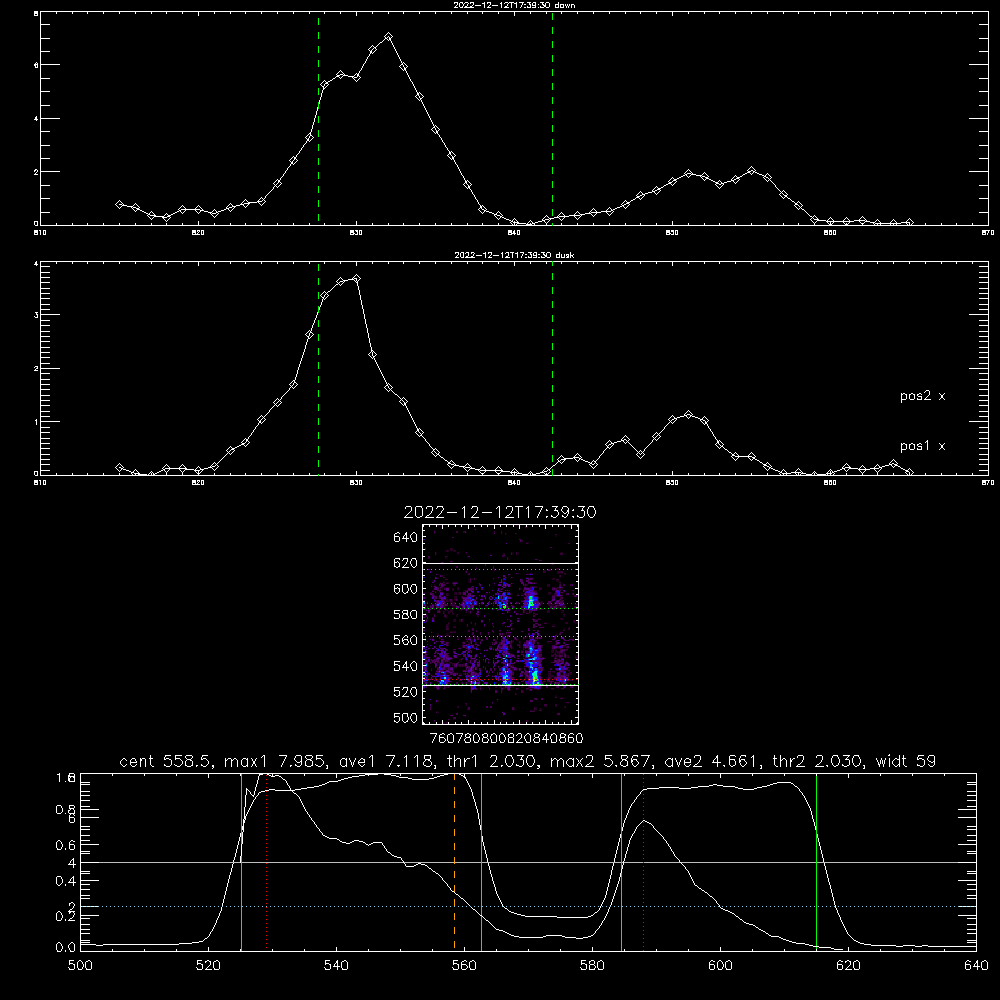Click the right green dashed line in dusk plot
Viewport: 1000px width, 1000px height.
[552, 368]
